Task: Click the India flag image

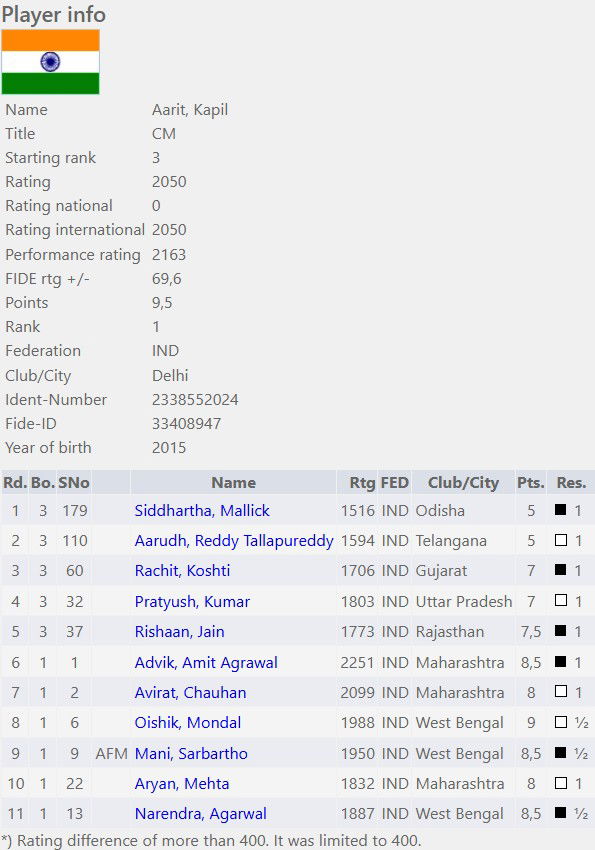Action: [x=50, y=62]
